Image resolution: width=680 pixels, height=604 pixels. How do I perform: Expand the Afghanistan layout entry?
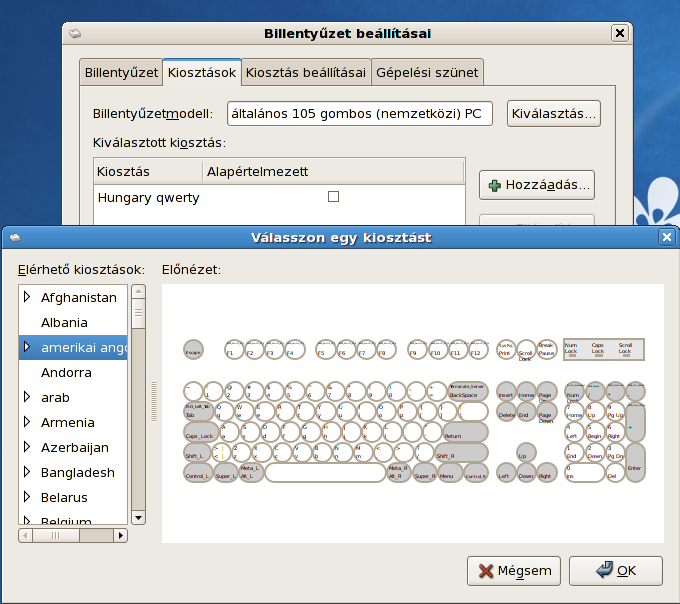(x=27, y=297)
